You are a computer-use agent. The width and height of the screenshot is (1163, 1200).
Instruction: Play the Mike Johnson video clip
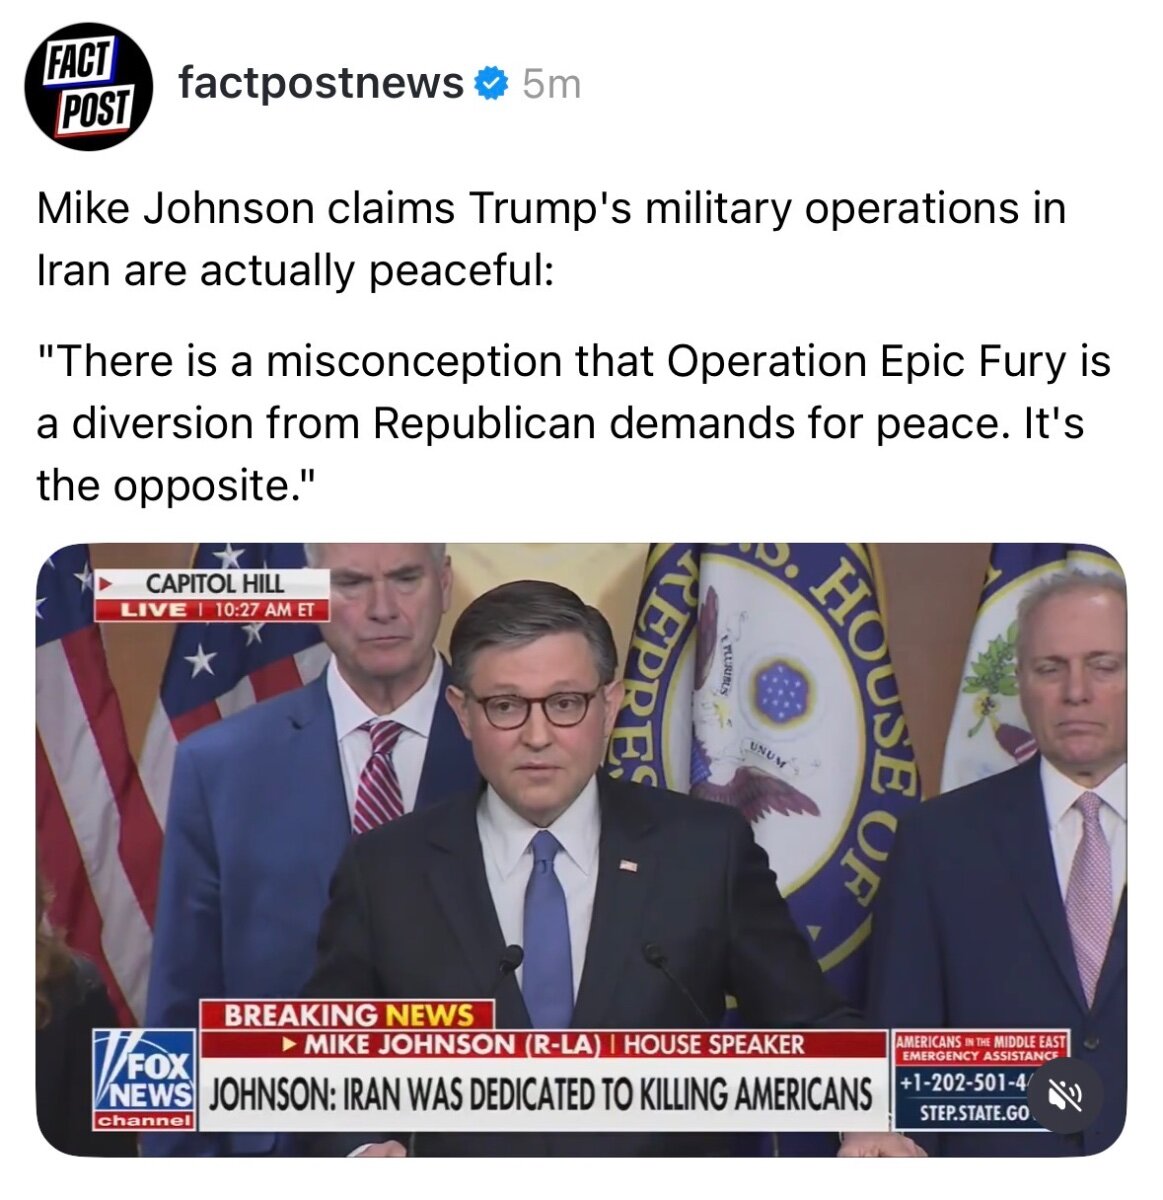coord(581,850)
